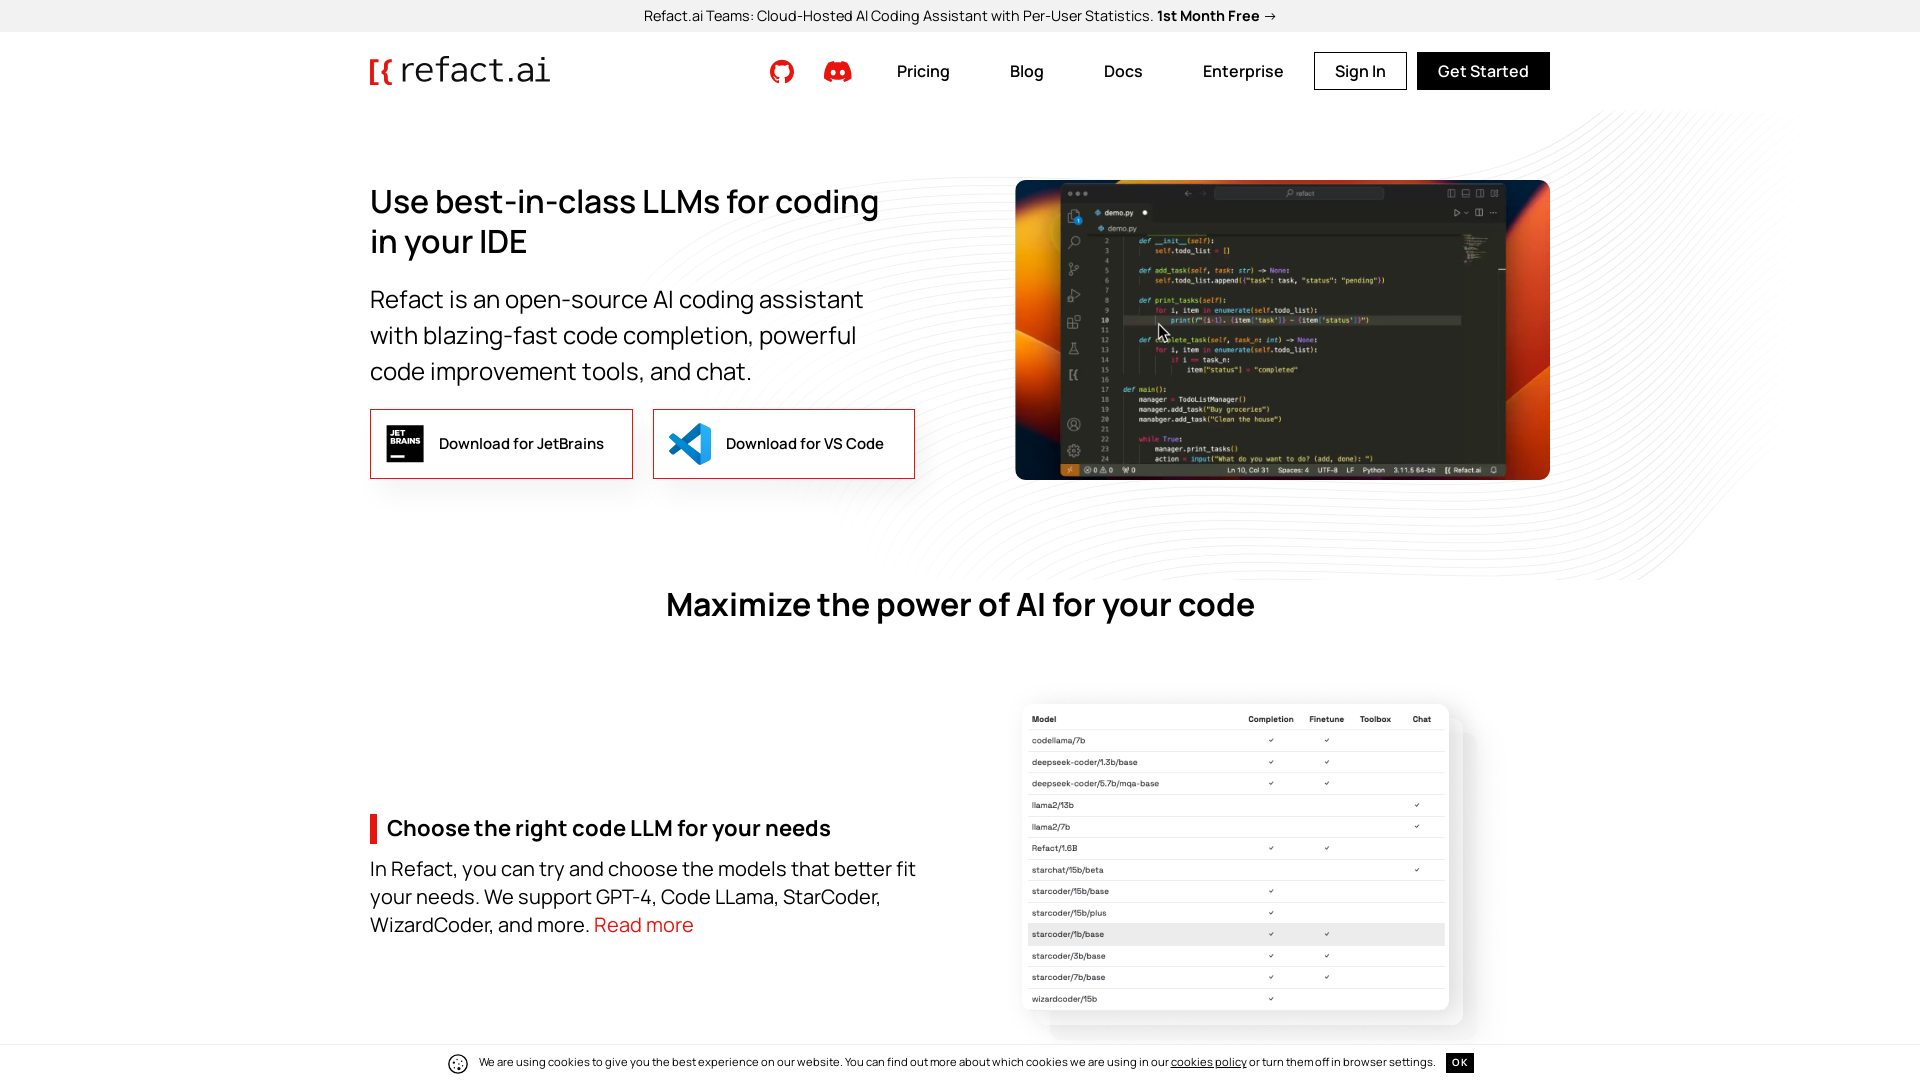Click the llama2/13b row text
Image resolution: width=1920 pixels, height=1080 pixels.
[x=1052, y=805]
